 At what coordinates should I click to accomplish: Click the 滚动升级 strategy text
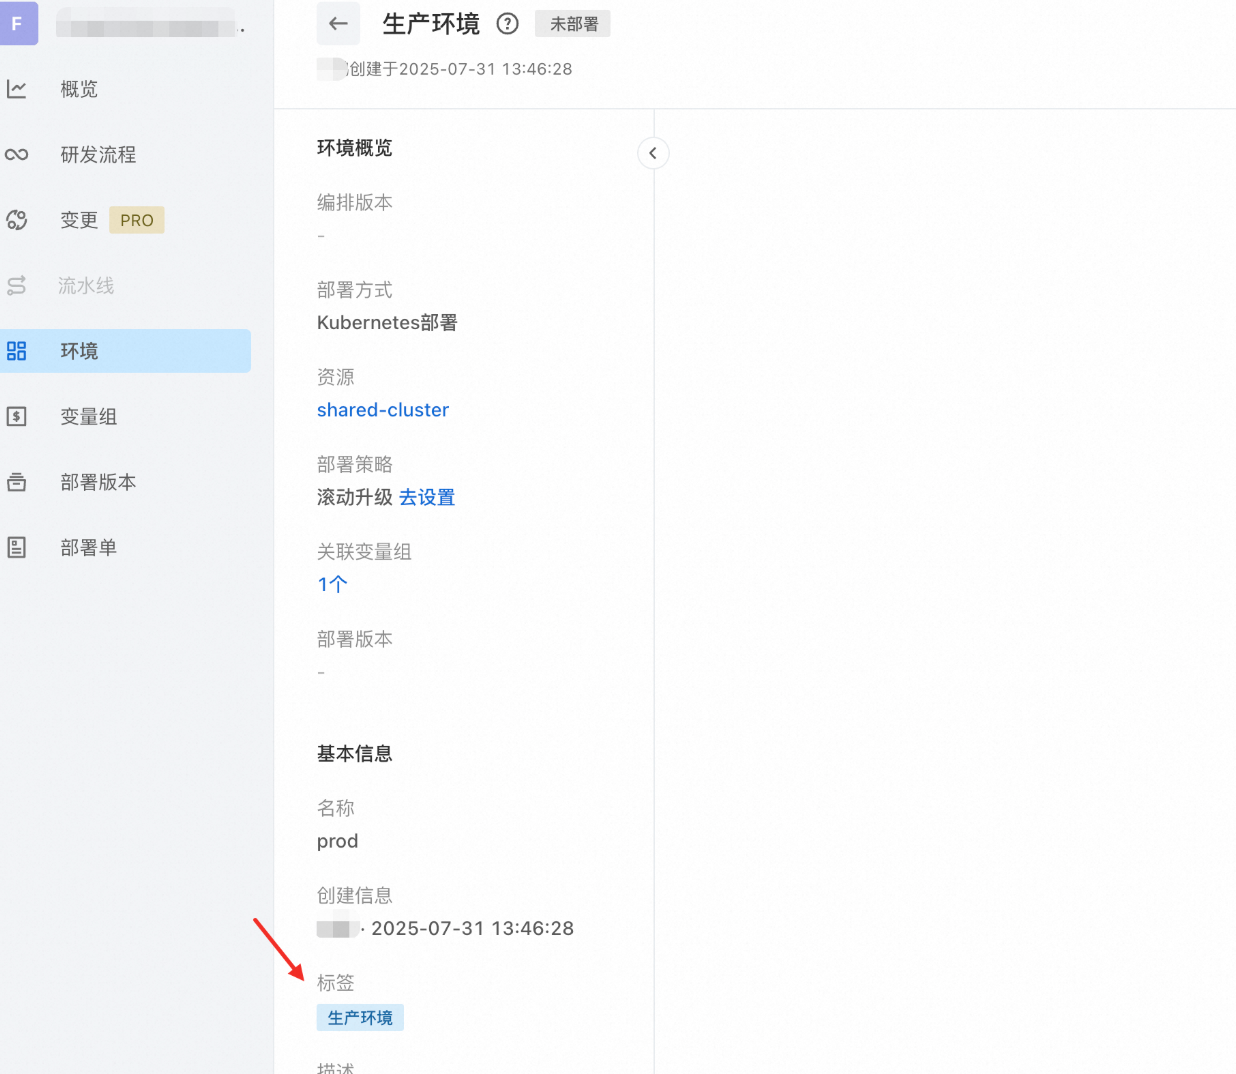tap(355, 497)
